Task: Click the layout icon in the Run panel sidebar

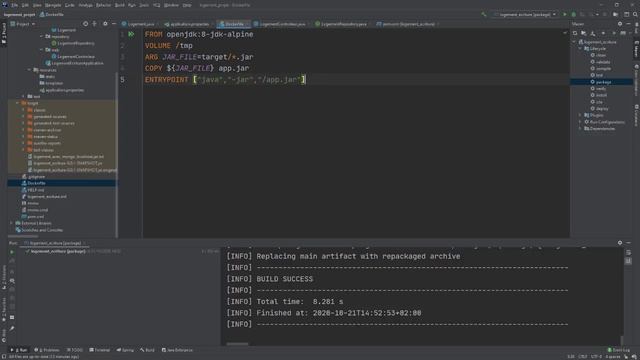Action: coord(12,317)
